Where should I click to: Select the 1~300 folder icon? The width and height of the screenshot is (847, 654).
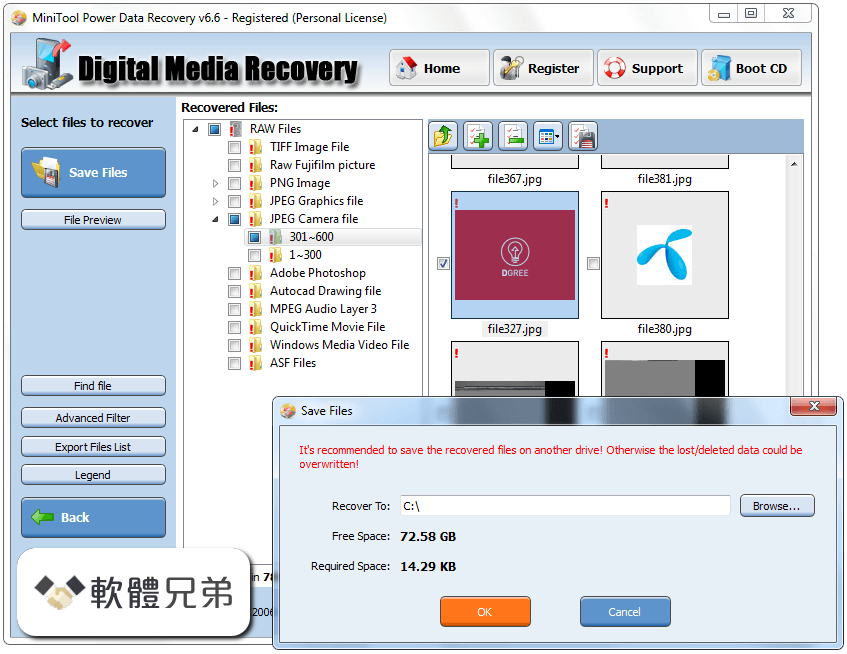click(x=275, y=254)
